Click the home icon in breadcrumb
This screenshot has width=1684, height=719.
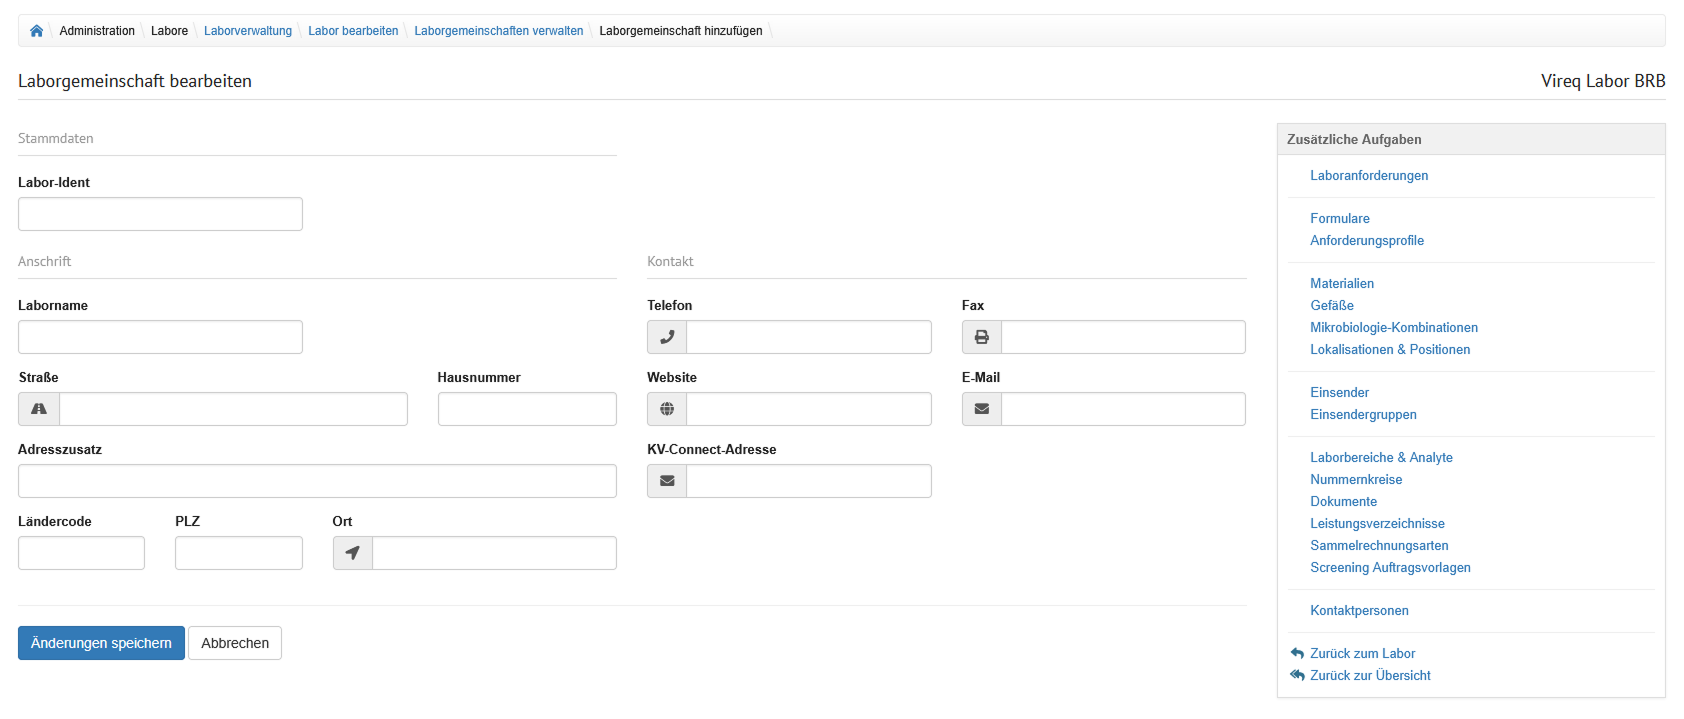[x=36, y=31]
